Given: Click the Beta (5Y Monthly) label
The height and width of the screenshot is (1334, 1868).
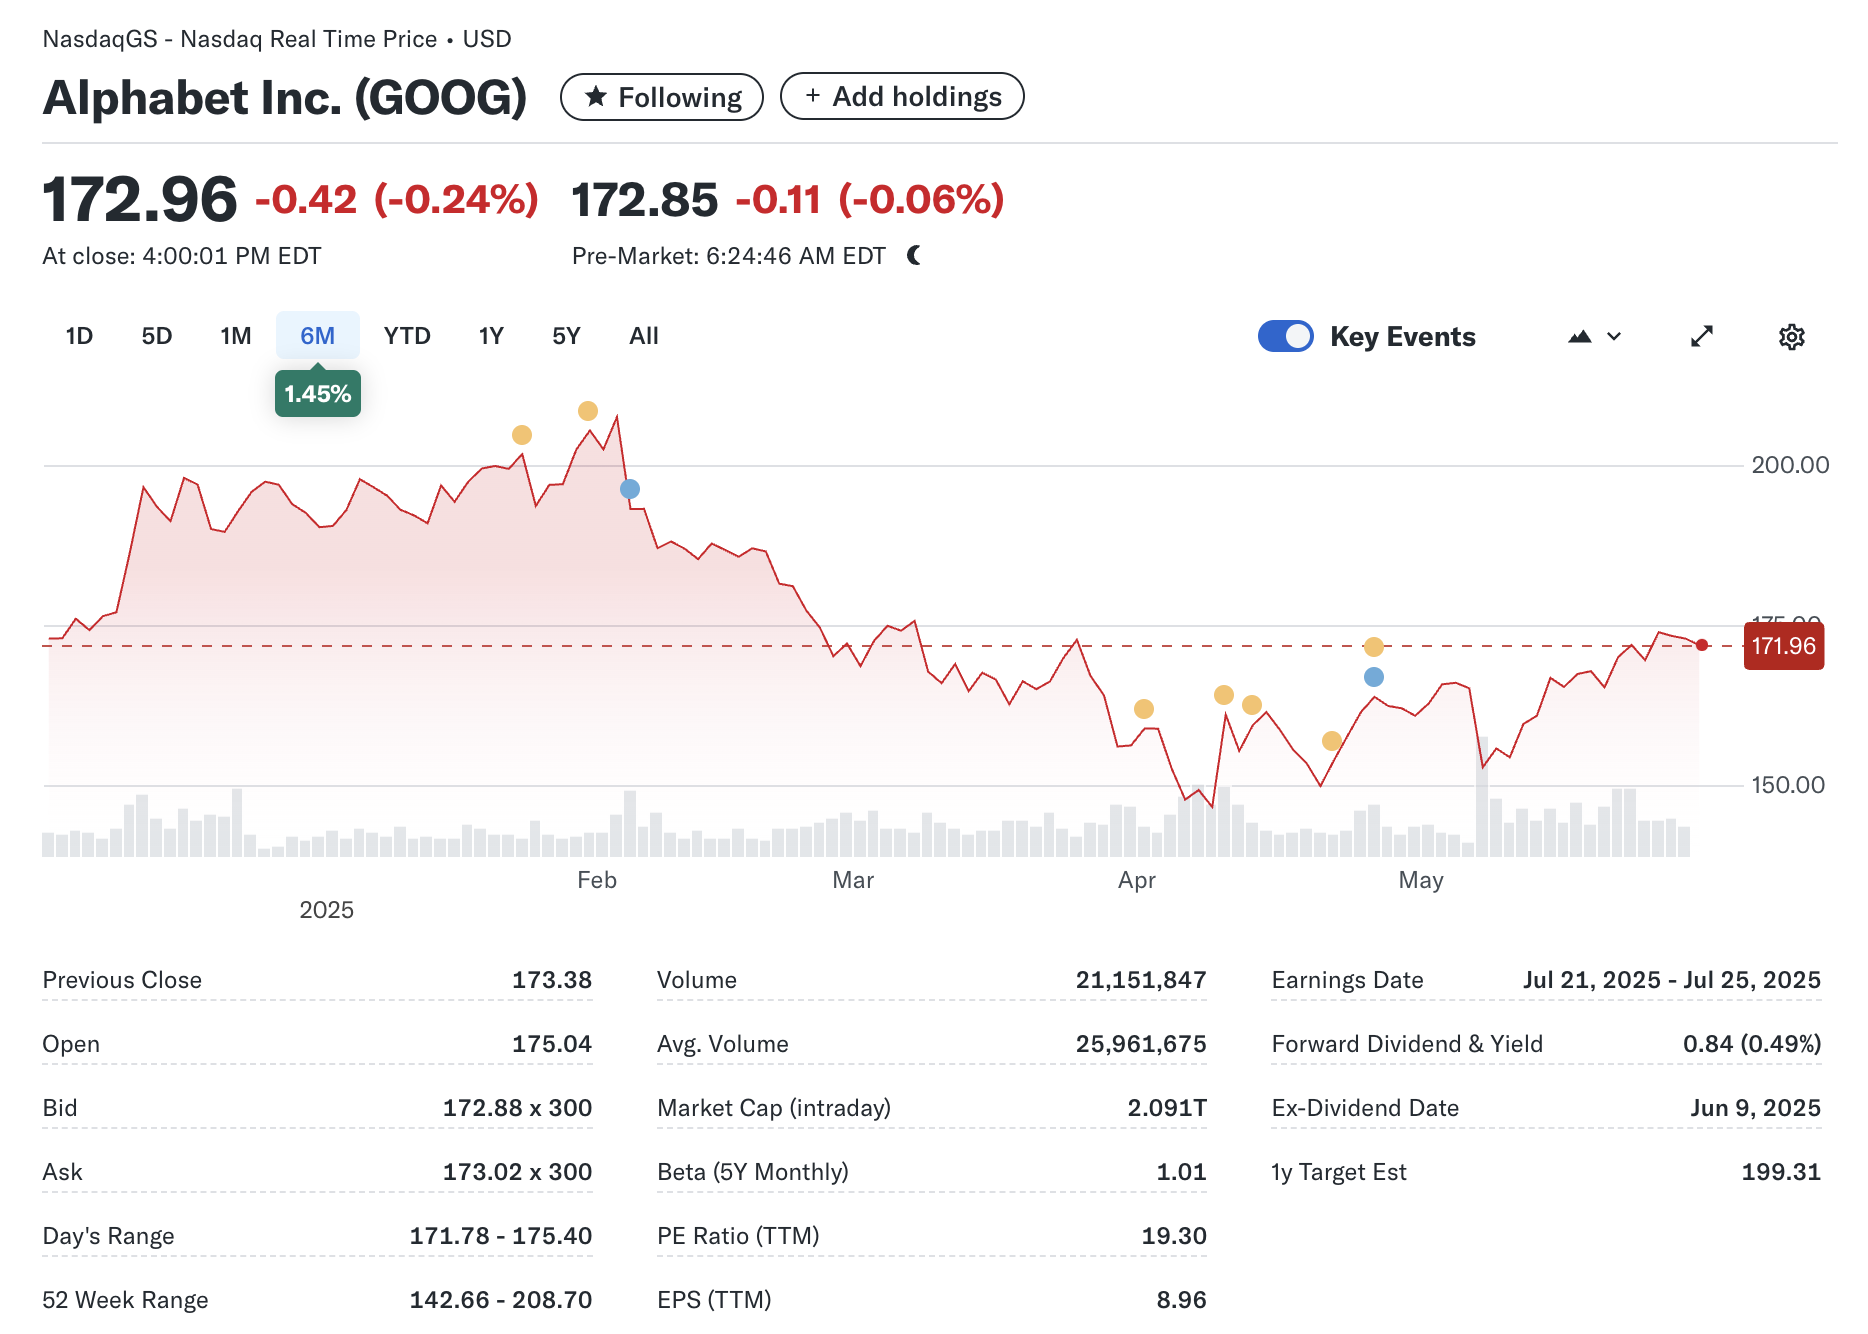Looking at the screenshot, I should click(753, 1172).
